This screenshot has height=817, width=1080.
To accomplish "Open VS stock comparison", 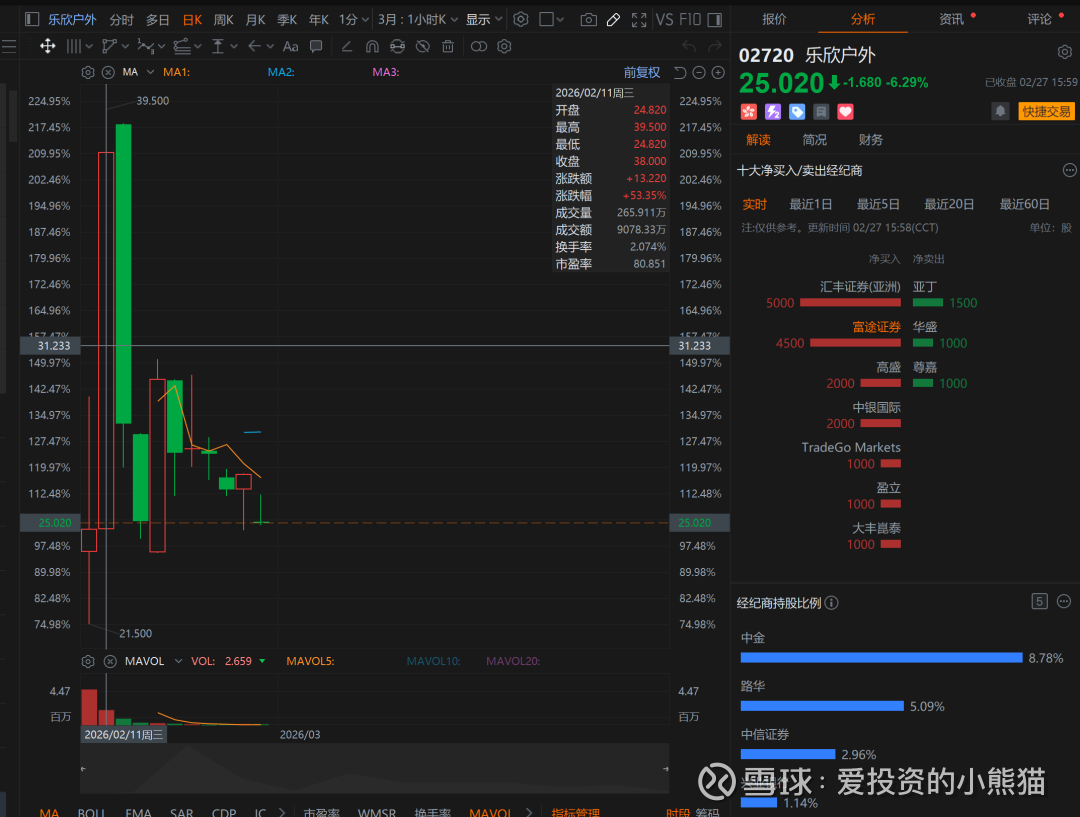I will click(x=664, y=19).
